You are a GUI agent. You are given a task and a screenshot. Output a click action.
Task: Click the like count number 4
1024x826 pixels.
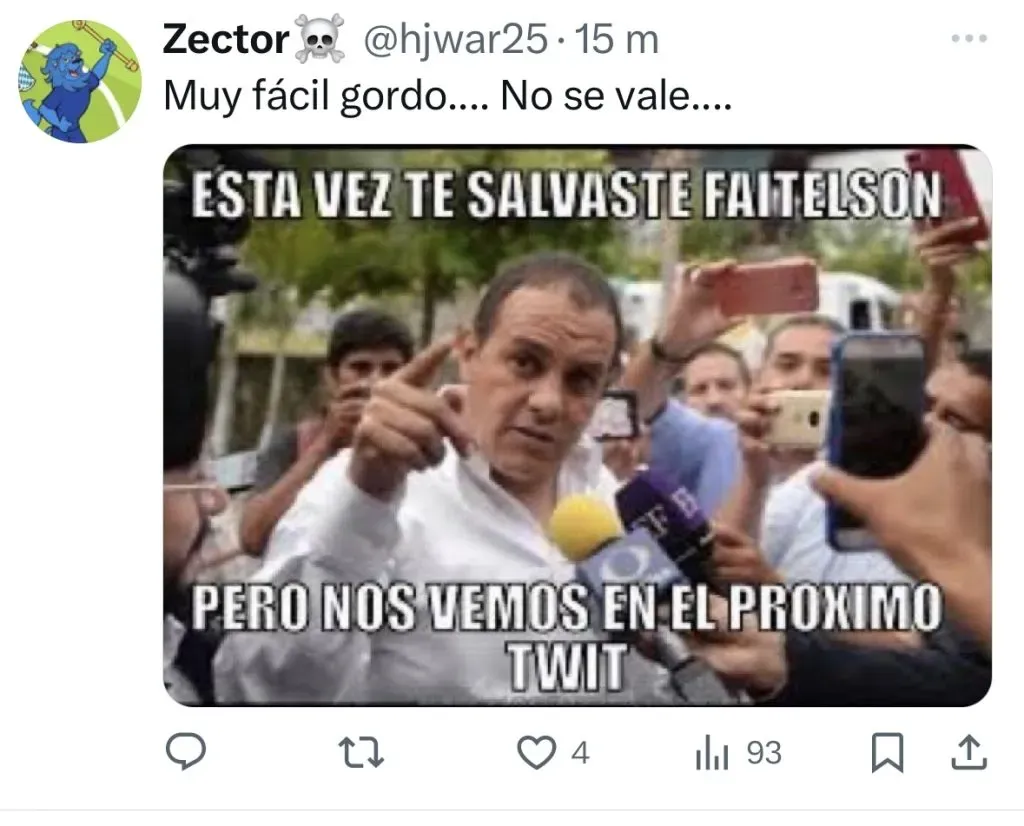(x=580, y=753)
